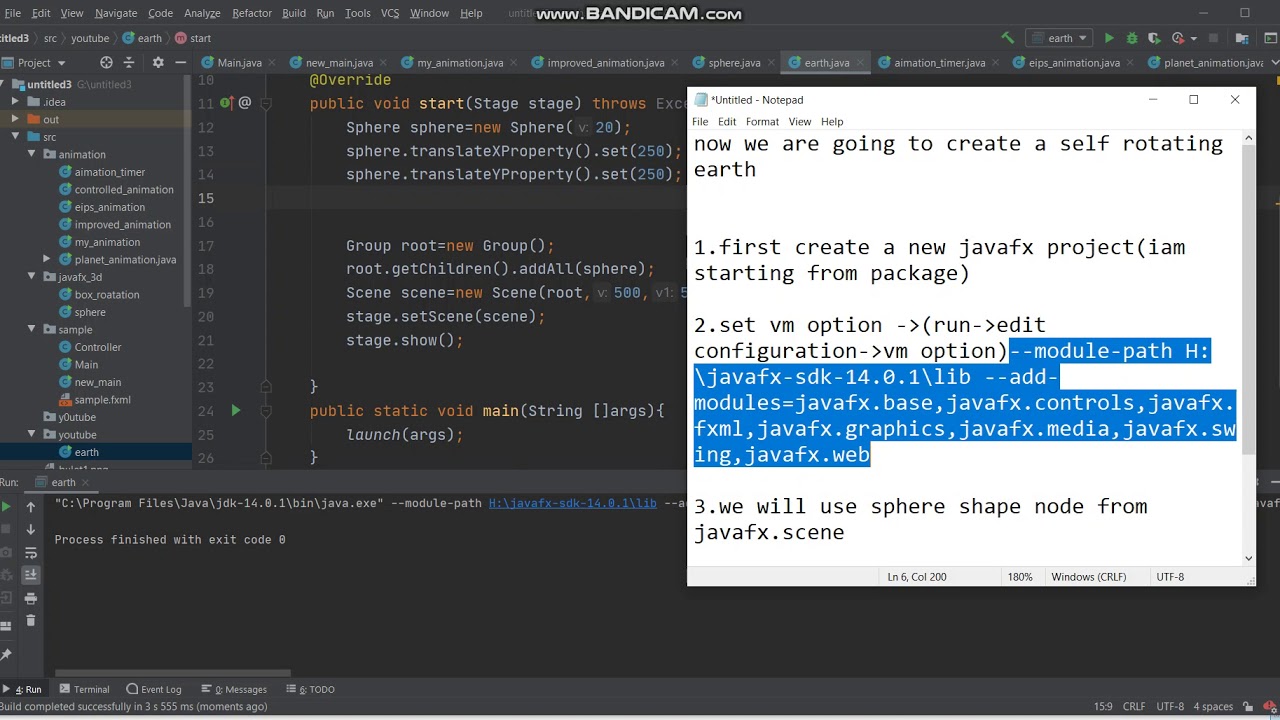Open the Event Log tool window
This screenshot has height=720, width=1280.
(x=154, y=689)
